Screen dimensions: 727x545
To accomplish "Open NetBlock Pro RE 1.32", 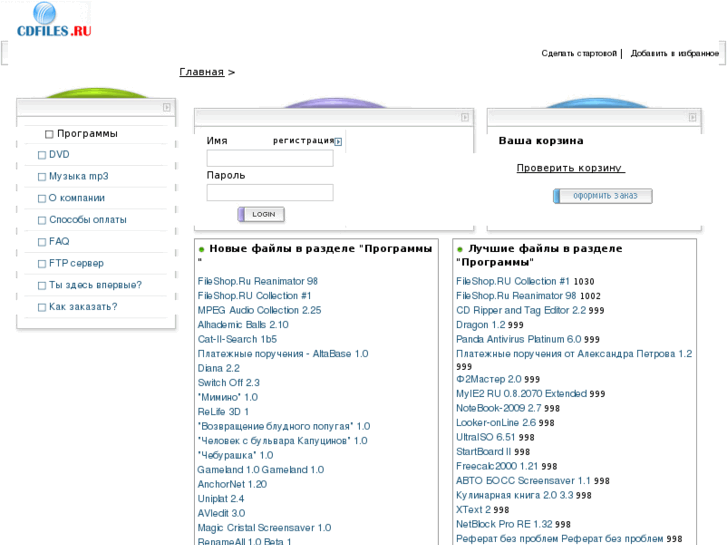I will [504, 524].
